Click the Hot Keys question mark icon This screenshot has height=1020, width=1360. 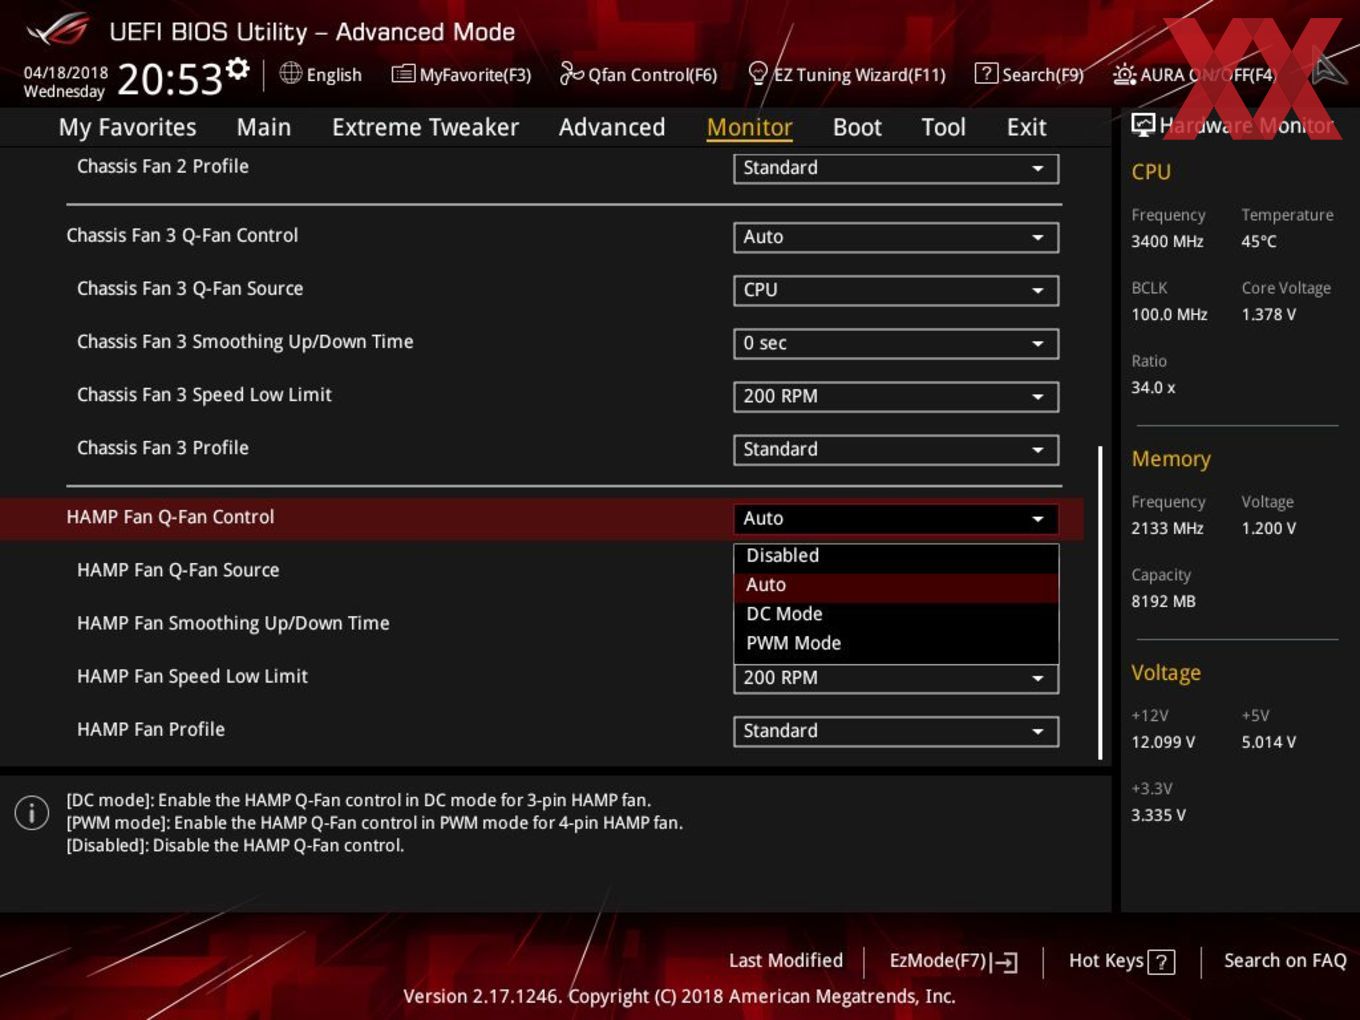tap(1161, 962)
